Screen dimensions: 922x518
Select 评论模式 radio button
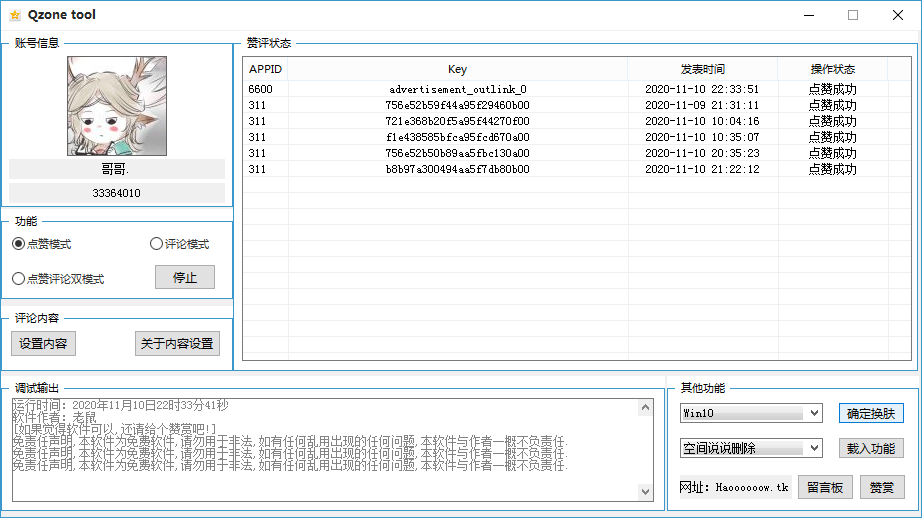tap(156, 244)
